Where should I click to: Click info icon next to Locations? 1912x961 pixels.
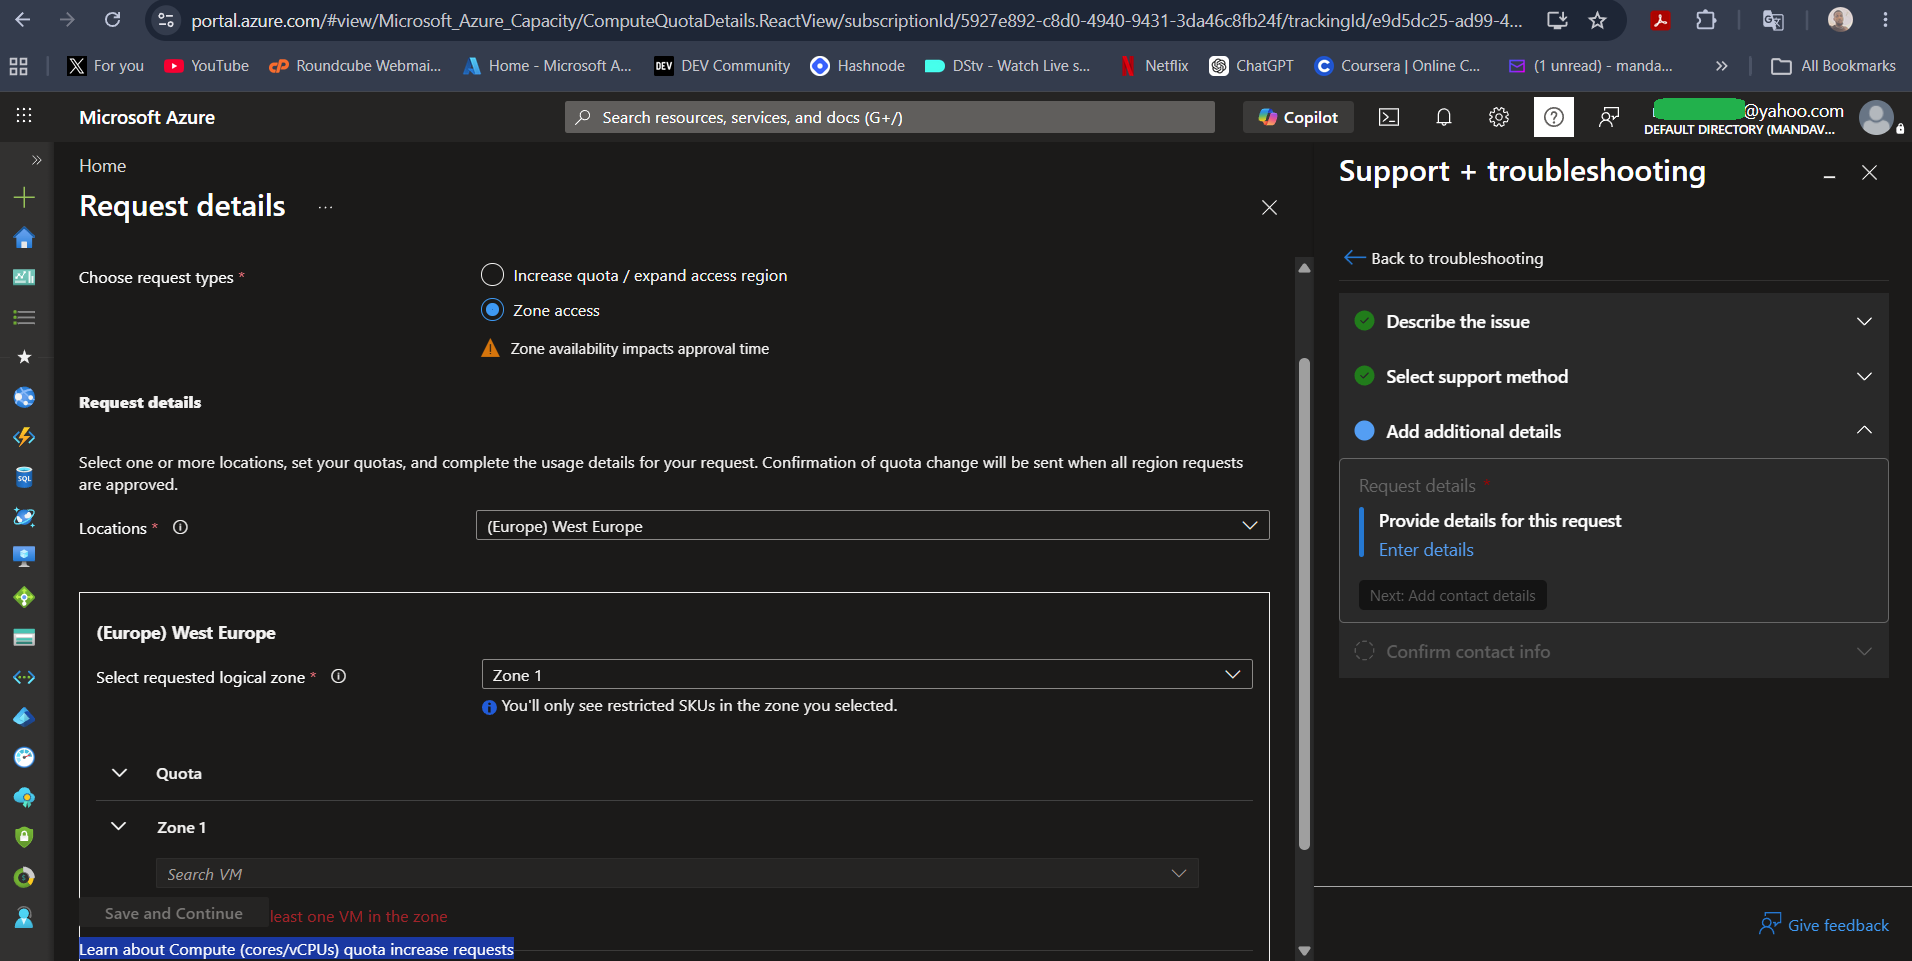180,527
